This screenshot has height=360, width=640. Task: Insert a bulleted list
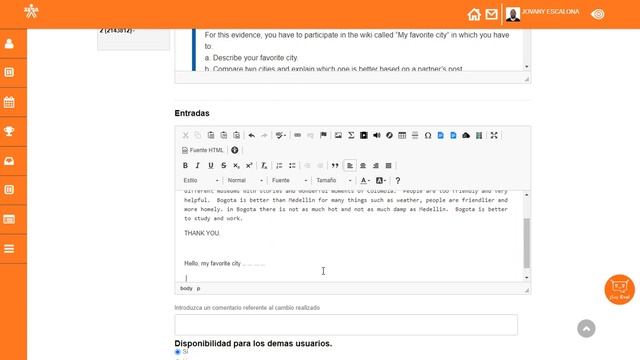[292, 165]
